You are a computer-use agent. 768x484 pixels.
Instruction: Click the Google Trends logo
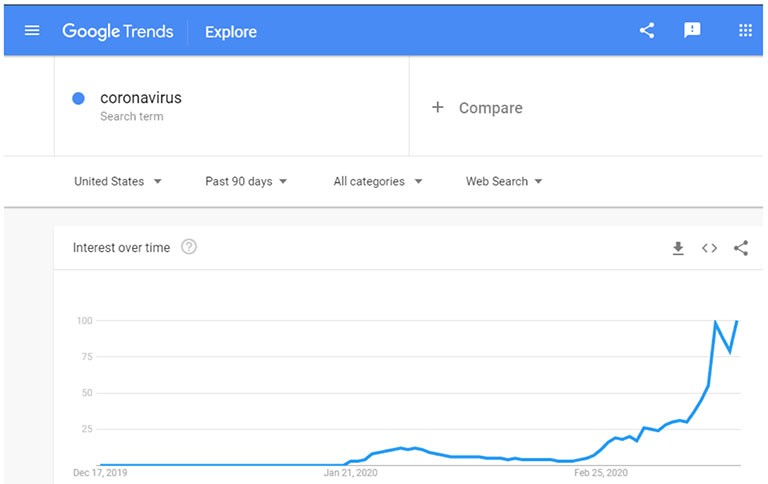click(118, 31)
